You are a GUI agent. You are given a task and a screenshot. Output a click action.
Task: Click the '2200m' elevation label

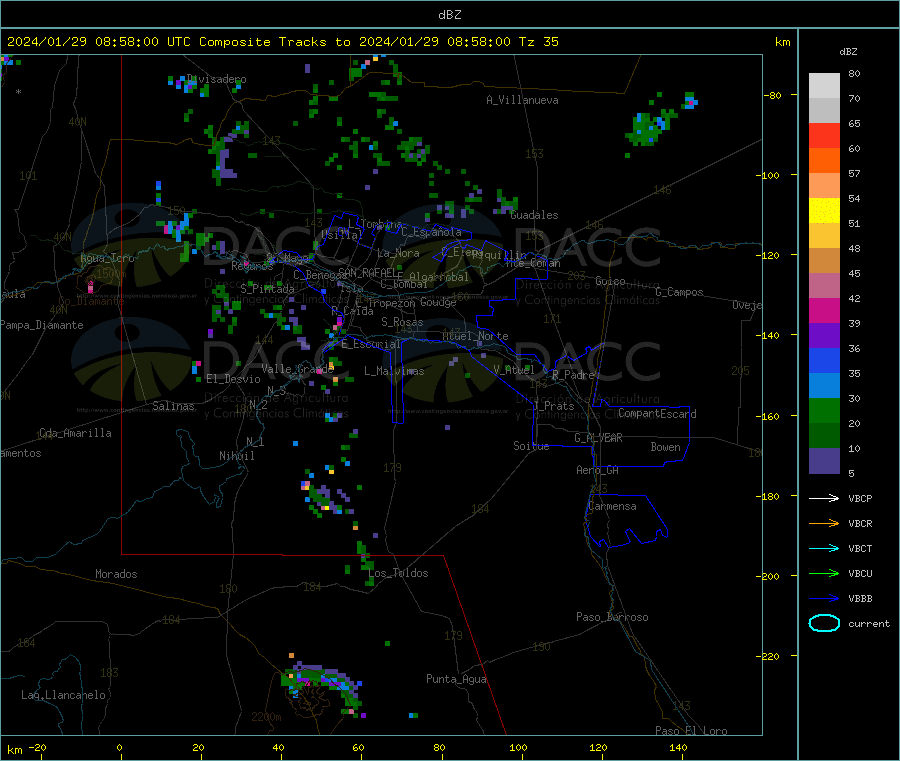[266, 717]
